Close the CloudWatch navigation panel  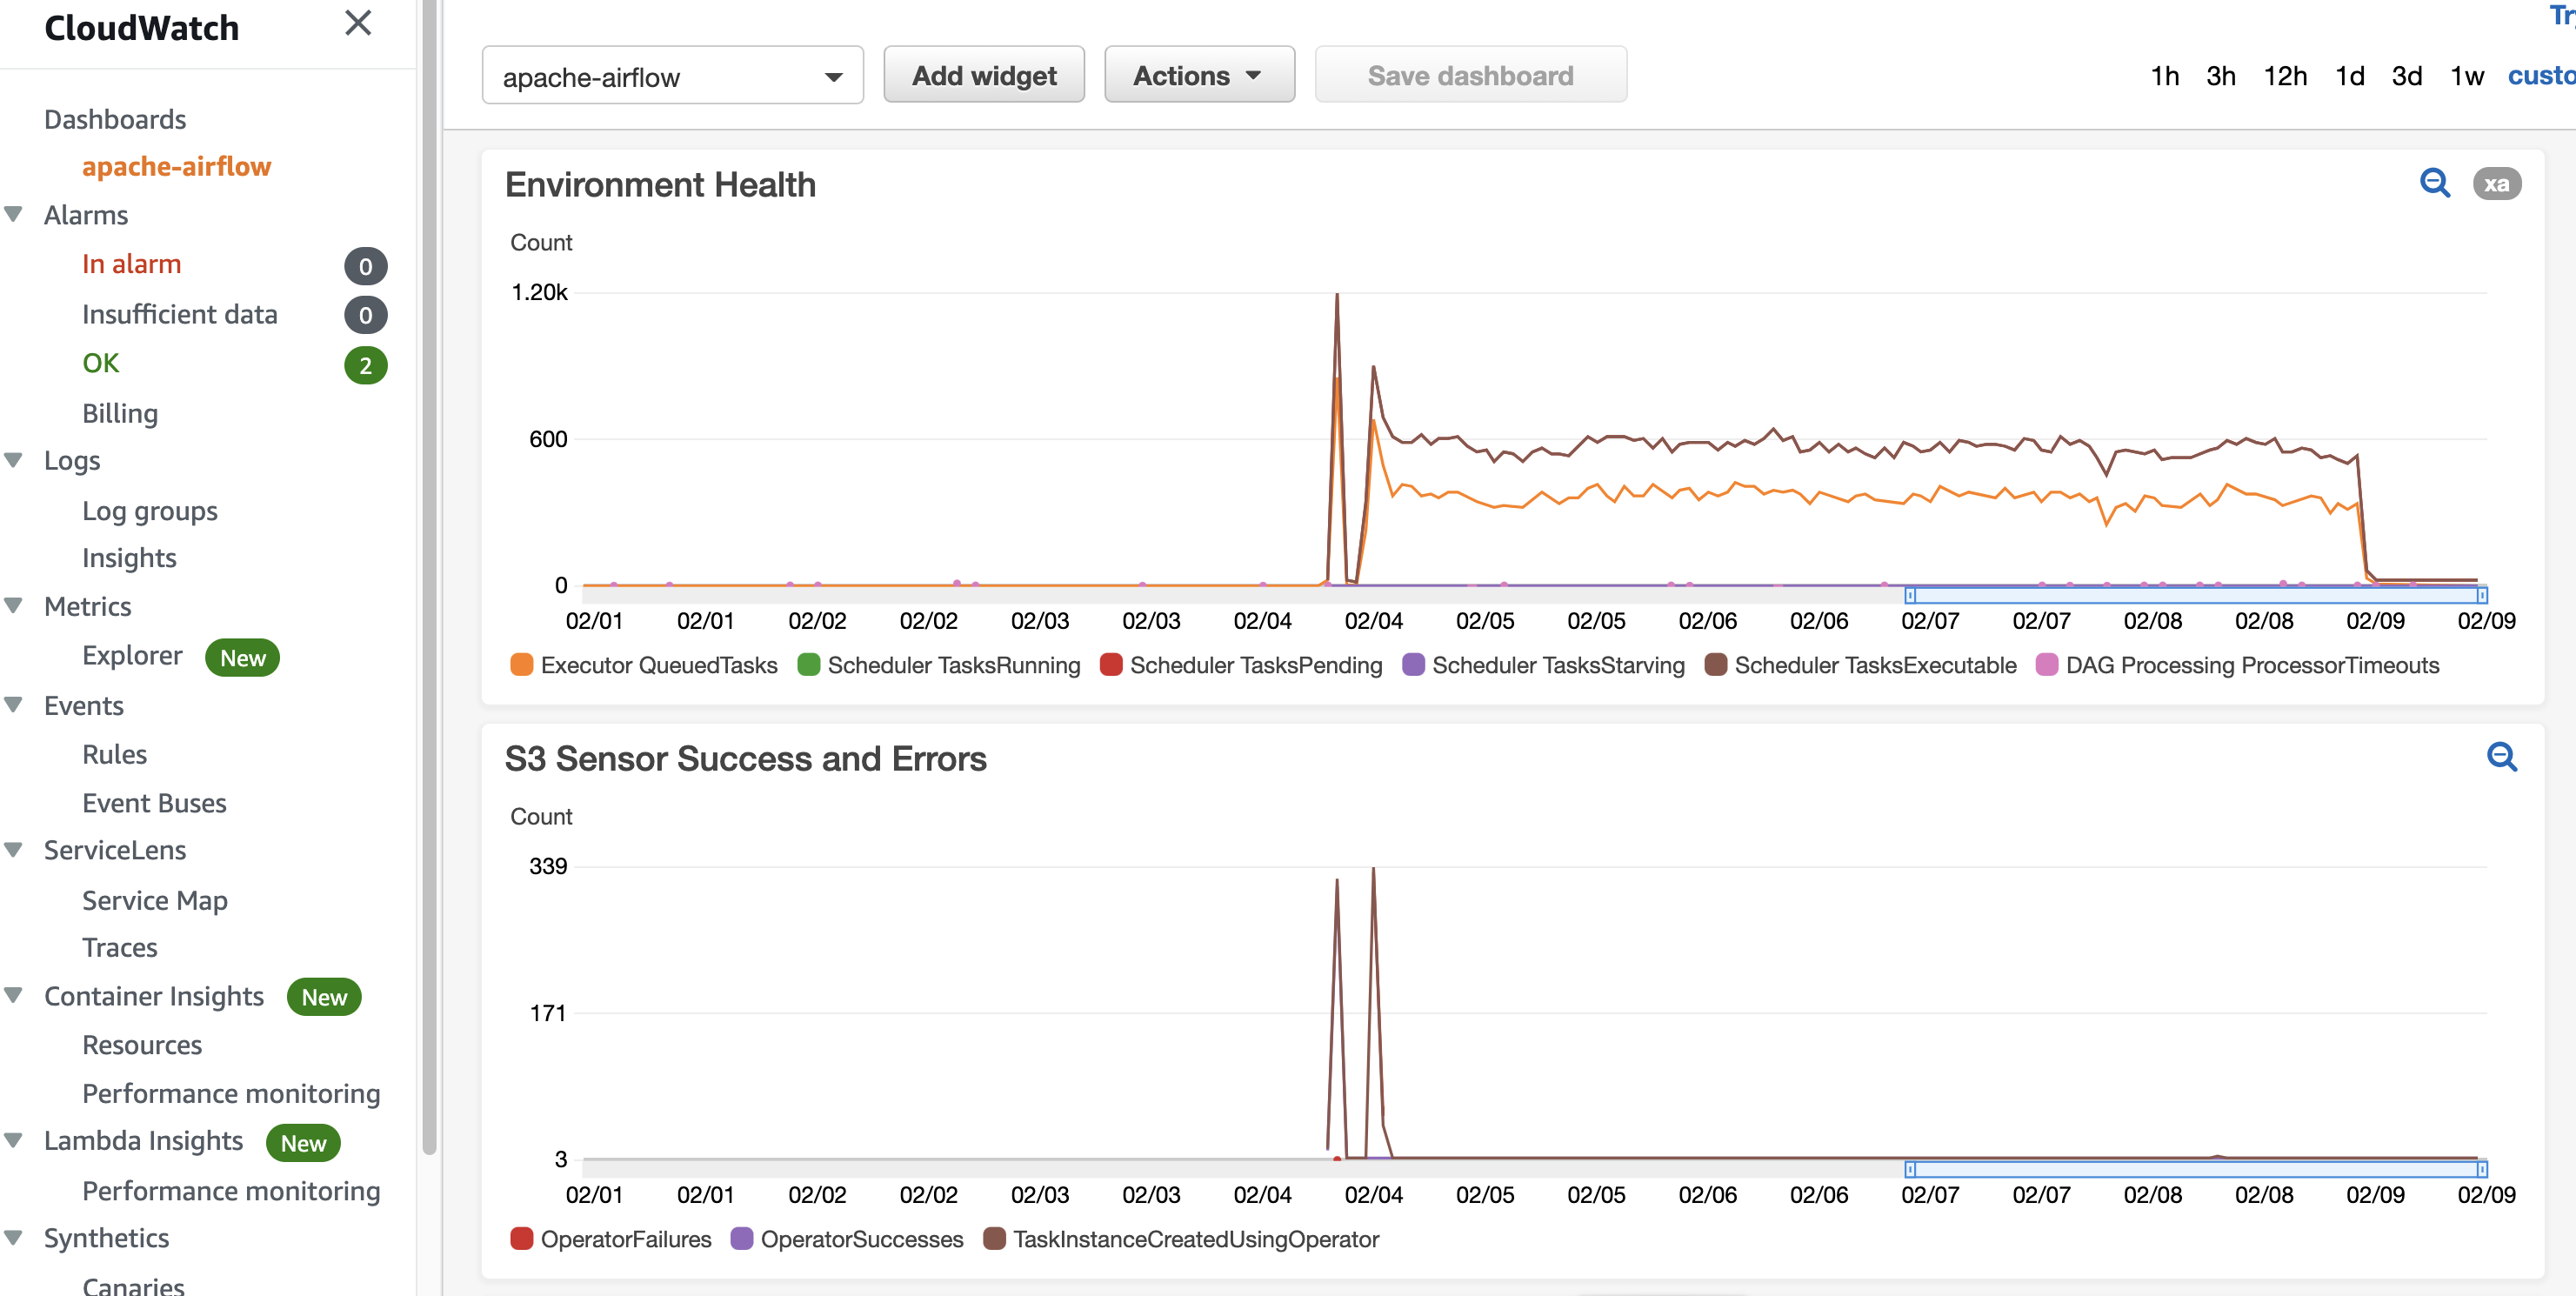point(357,23)
